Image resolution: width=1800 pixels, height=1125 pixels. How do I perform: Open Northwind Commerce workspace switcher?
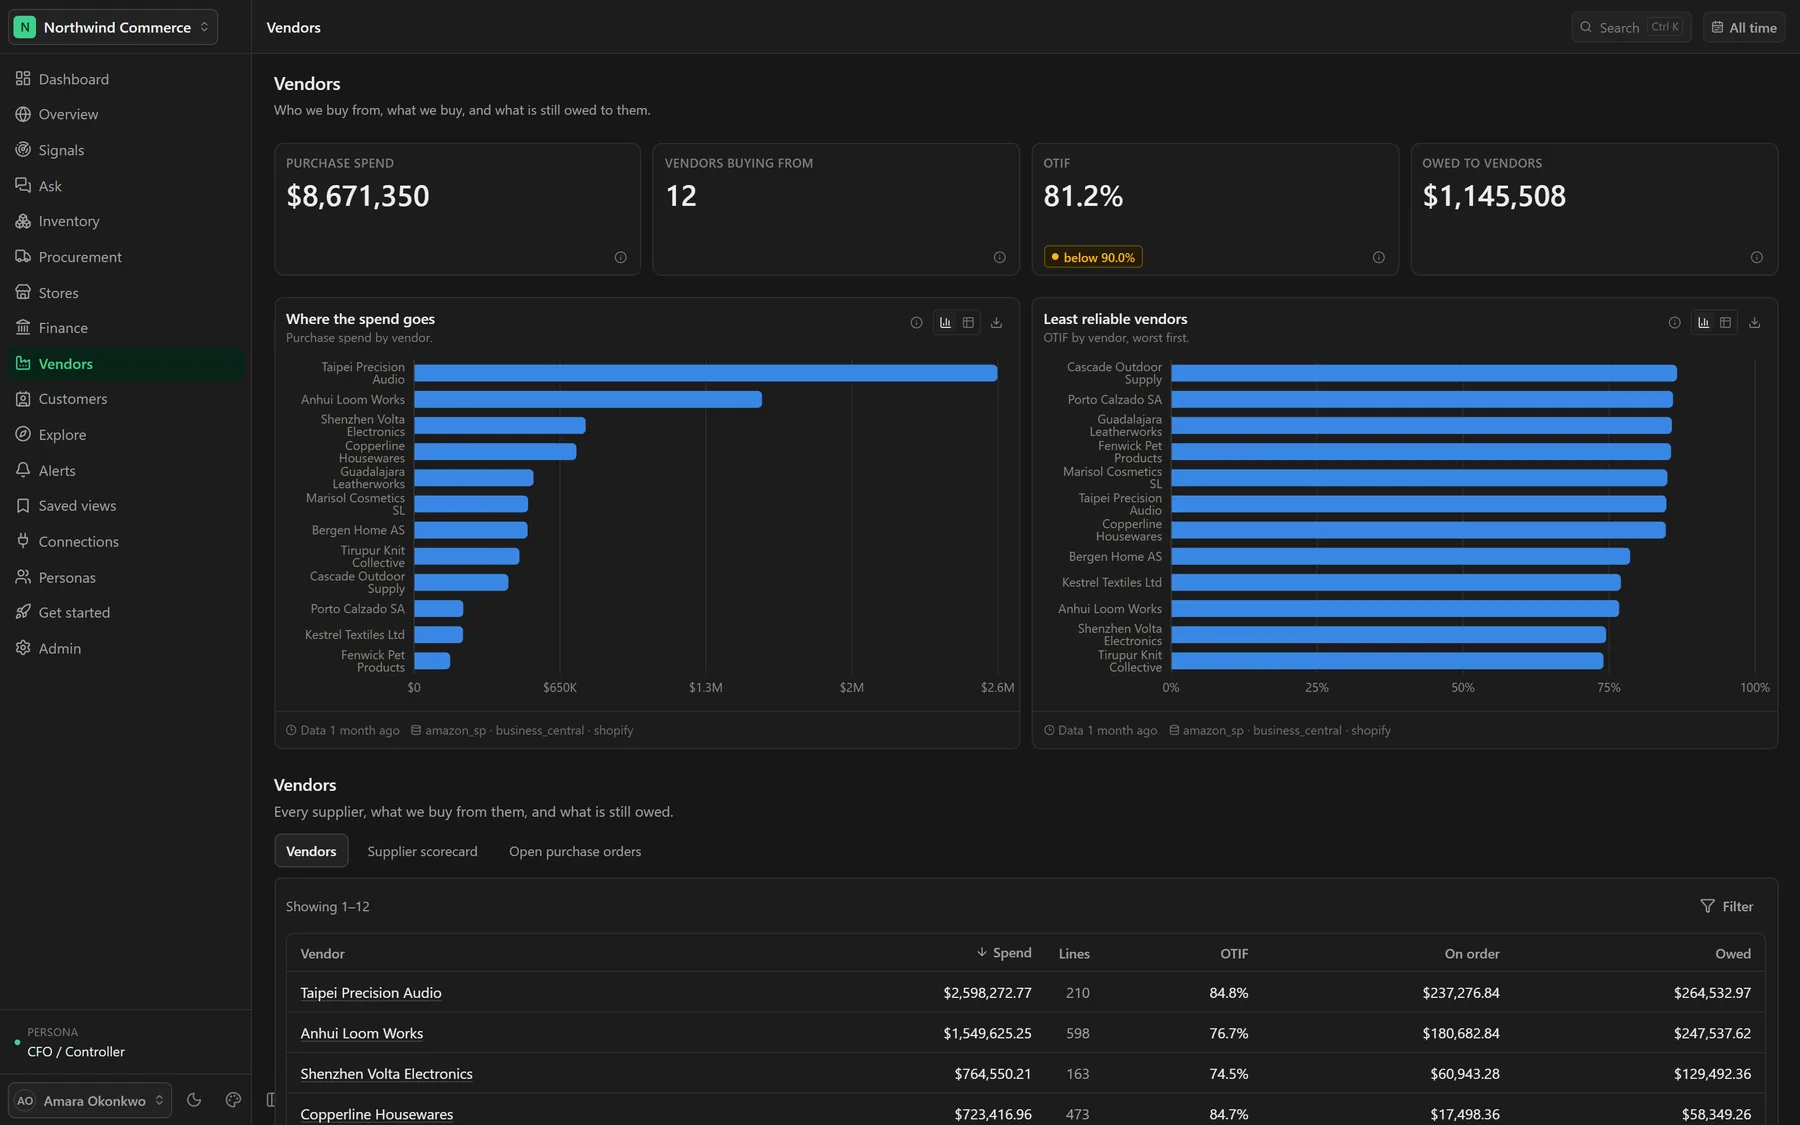(113, 27)
